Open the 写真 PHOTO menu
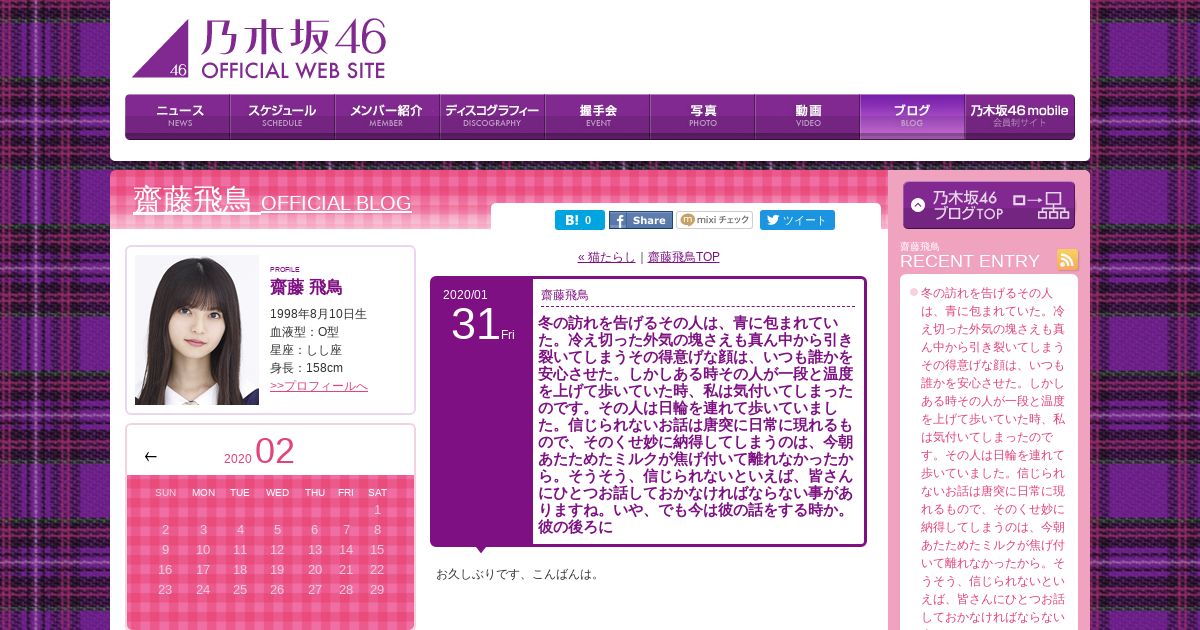Screen dimensions: 1200x630 click(x=703, y=116)
